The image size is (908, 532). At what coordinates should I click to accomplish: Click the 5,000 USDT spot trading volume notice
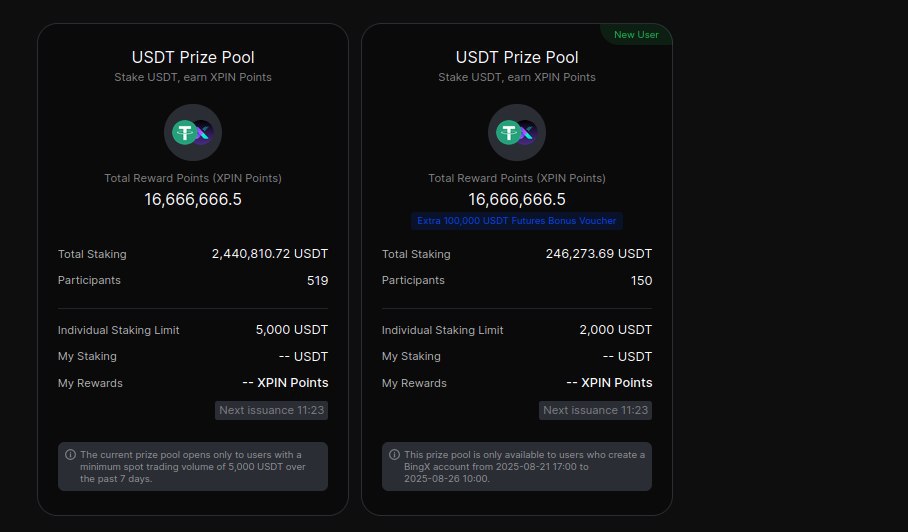click(x=193, y=467)
